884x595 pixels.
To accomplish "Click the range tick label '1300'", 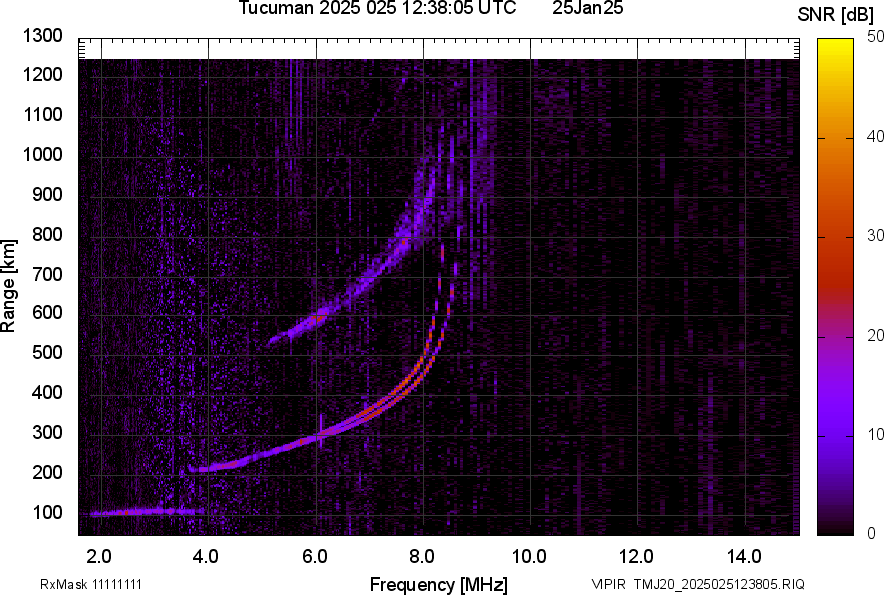I will point(42,36).
